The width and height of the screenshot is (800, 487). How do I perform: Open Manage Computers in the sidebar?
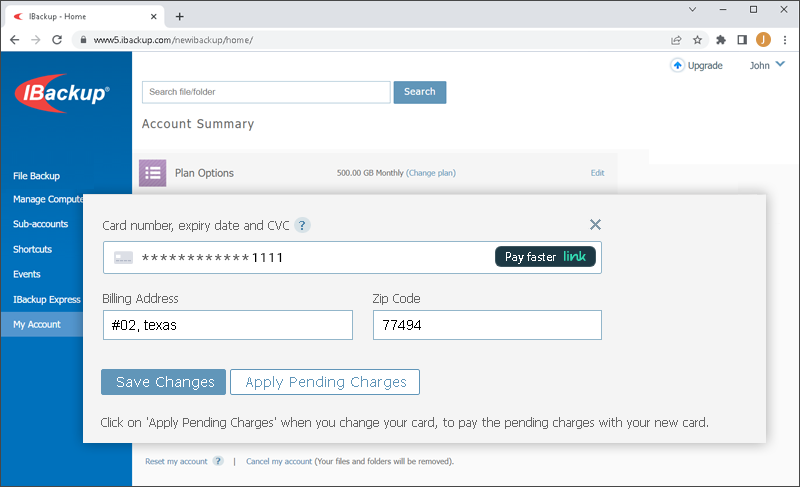tap(48, 199)
